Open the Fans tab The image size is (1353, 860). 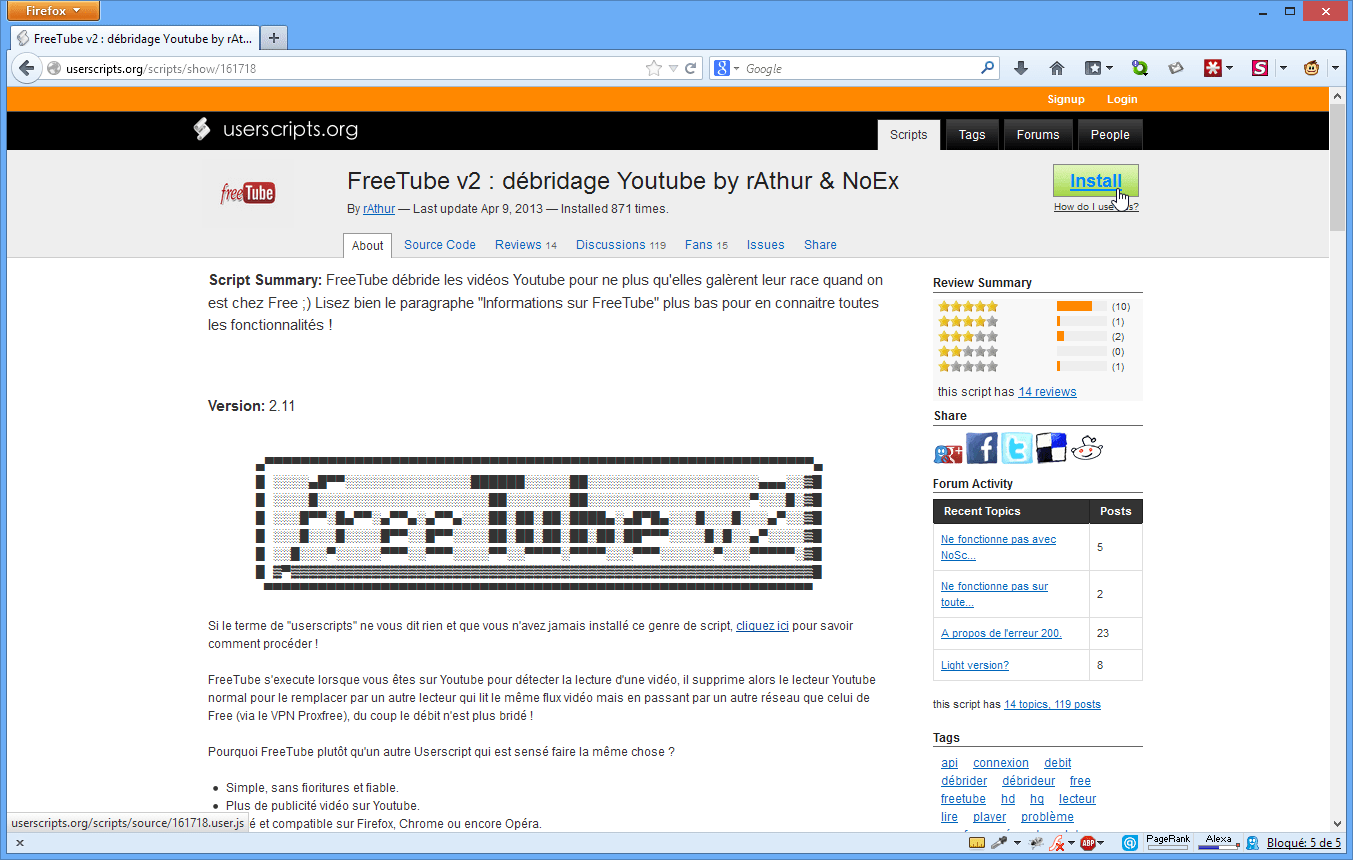pyautogui.click(x=706, y=245)
